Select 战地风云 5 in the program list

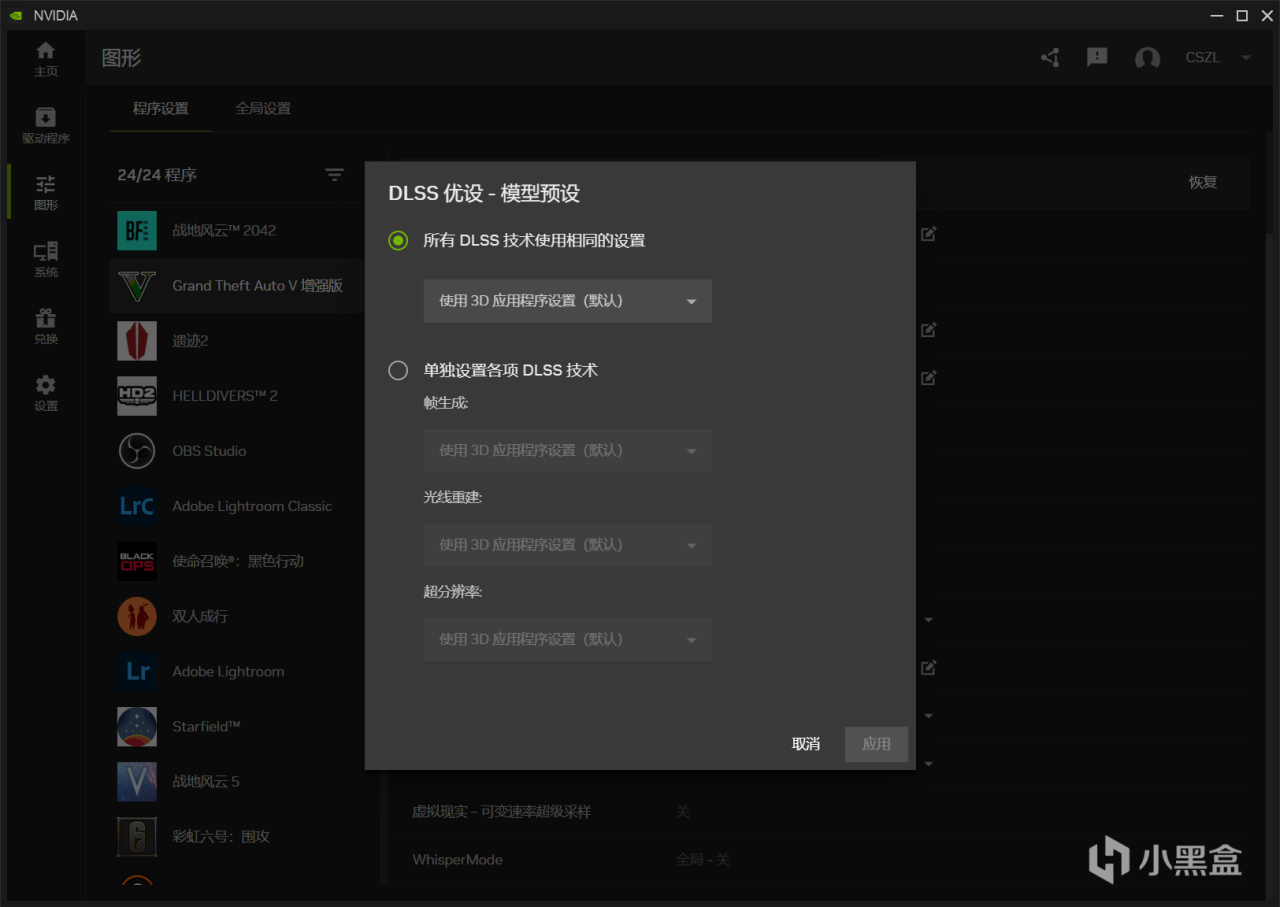237,782
